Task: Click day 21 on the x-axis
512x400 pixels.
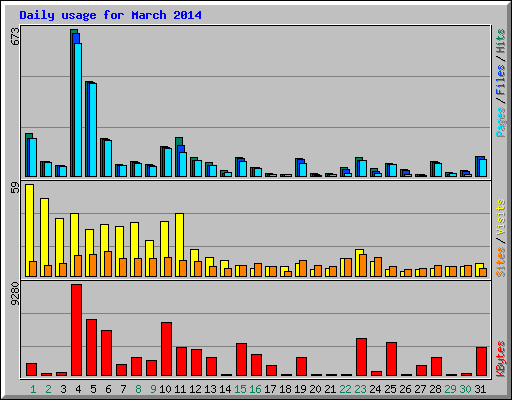Action: coord(330,389)
